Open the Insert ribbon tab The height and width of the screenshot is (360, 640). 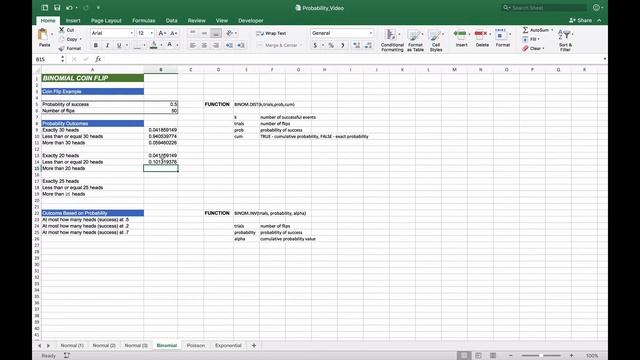[x=73, y=20]
